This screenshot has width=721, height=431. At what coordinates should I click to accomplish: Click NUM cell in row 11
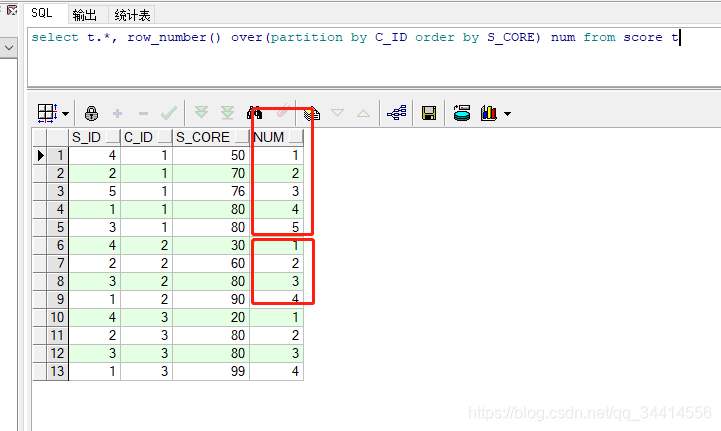276,335
